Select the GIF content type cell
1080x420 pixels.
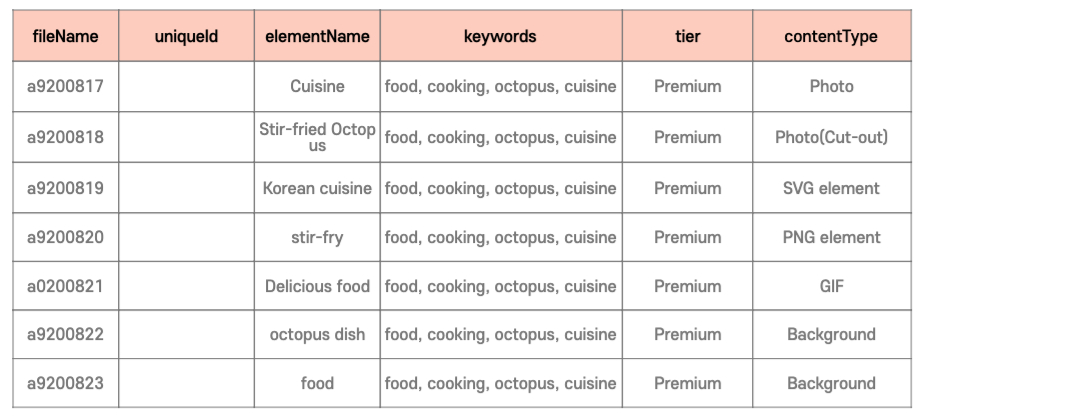click(x=831, y=287)
